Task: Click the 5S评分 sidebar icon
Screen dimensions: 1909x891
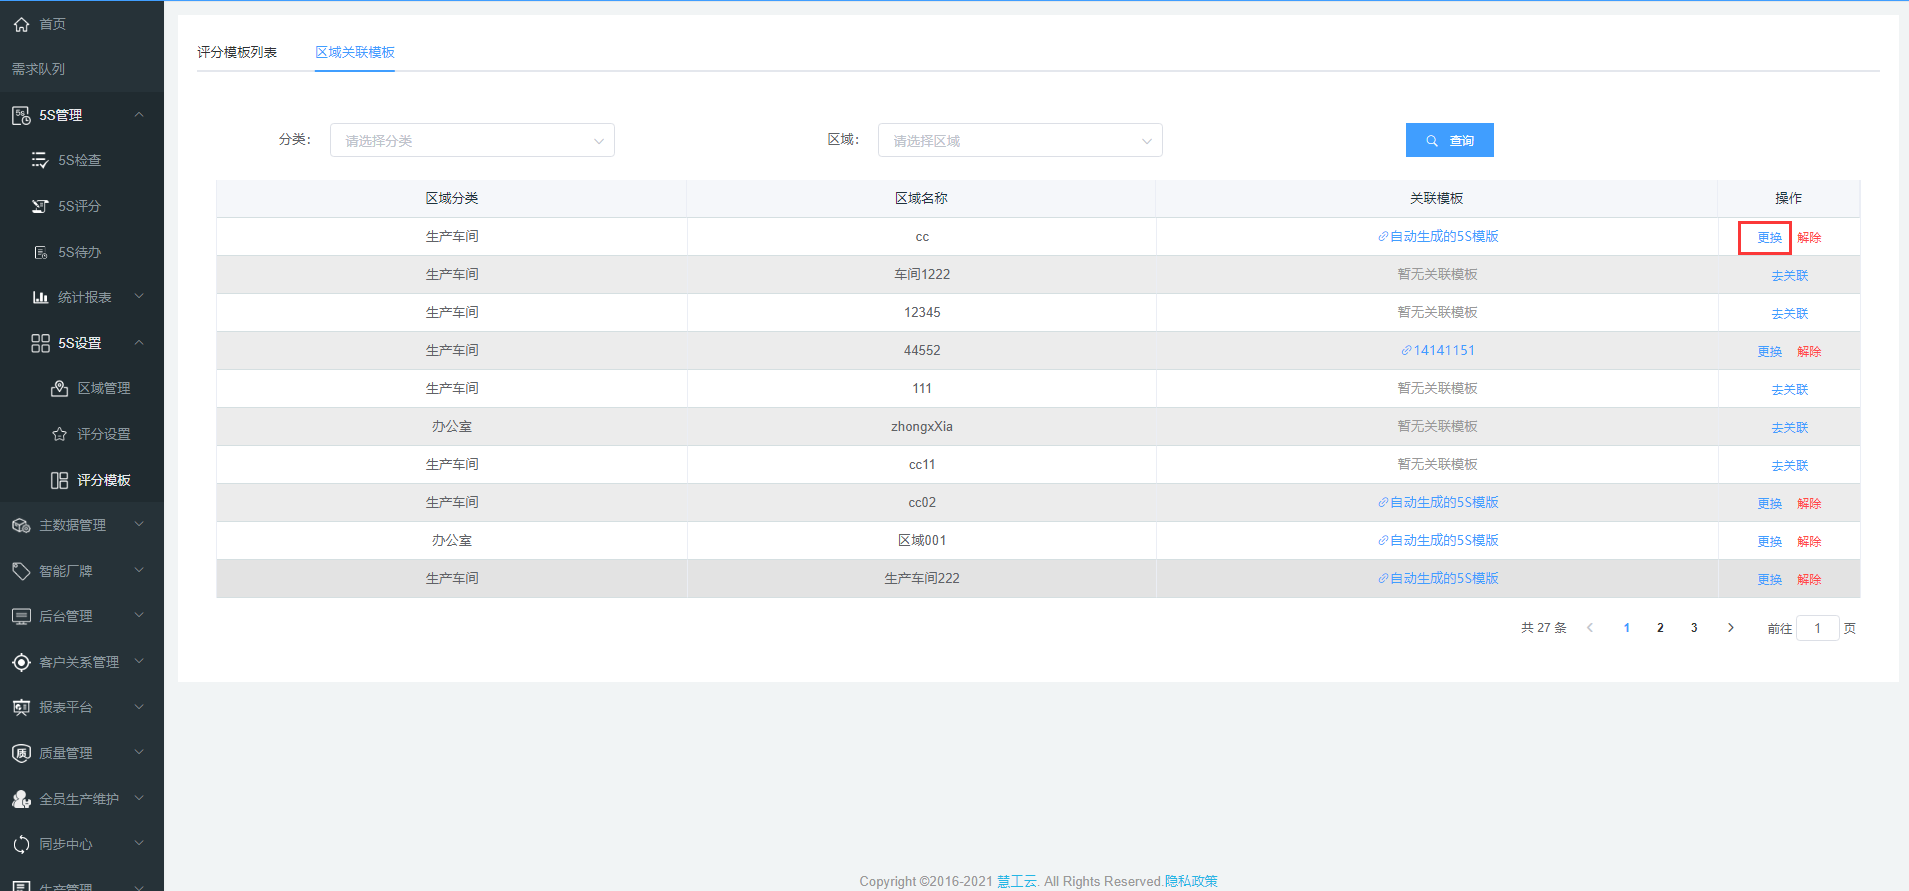Action: (40, 206)
